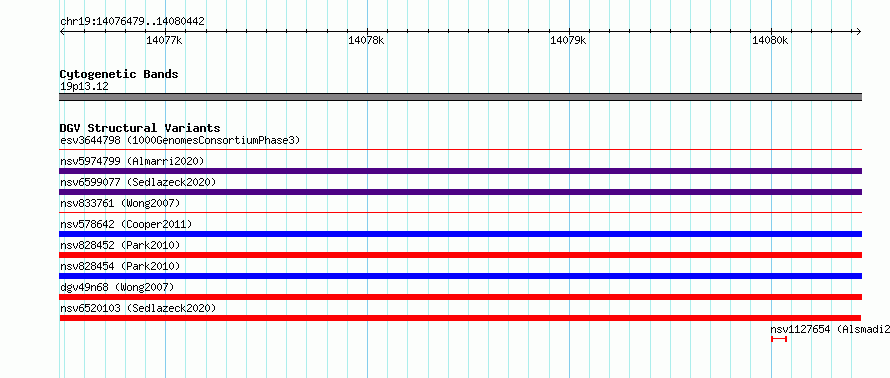Click the red bar of nsv828452
The image size is (890, 378).
460,255
